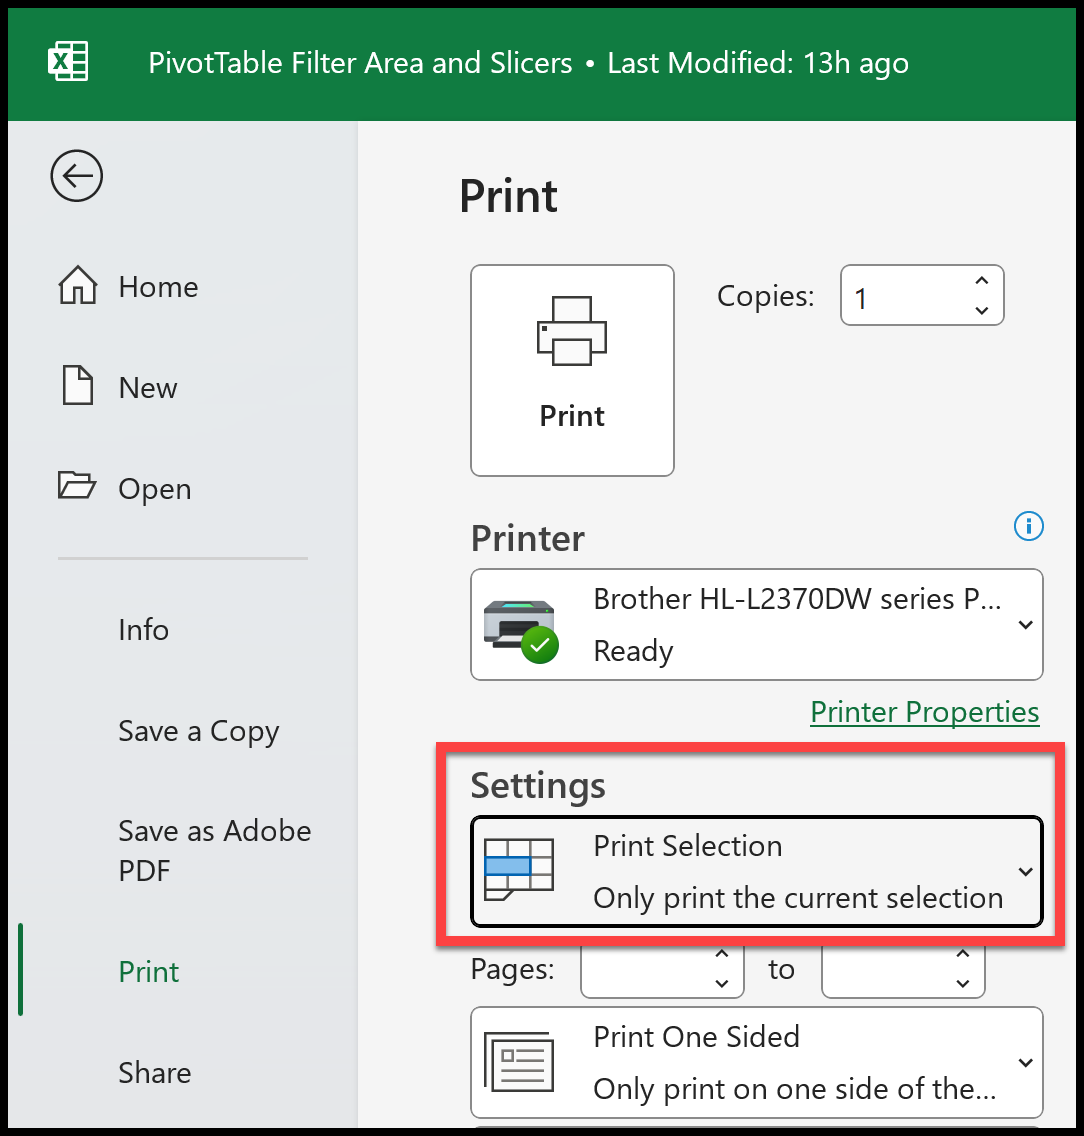Click the info icon next to Printer
This screenshot has height=1136, width=1084.
click(1028, 526)
